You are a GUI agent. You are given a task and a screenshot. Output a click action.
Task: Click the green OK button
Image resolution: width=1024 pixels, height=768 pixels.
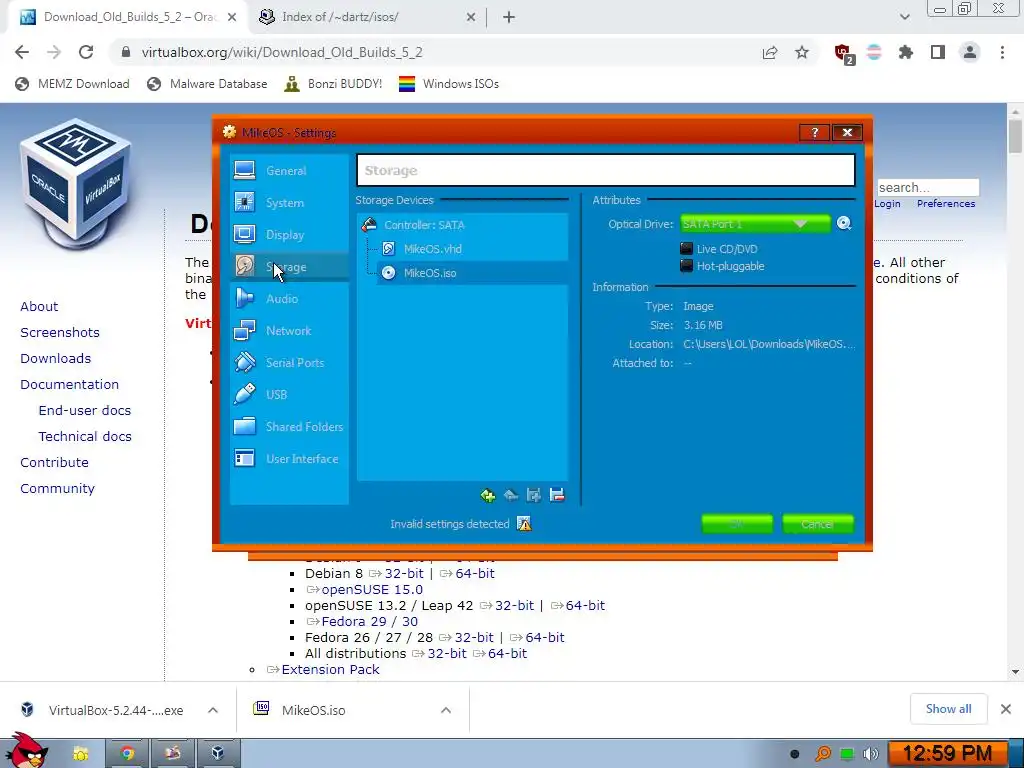tap(737, 524)
